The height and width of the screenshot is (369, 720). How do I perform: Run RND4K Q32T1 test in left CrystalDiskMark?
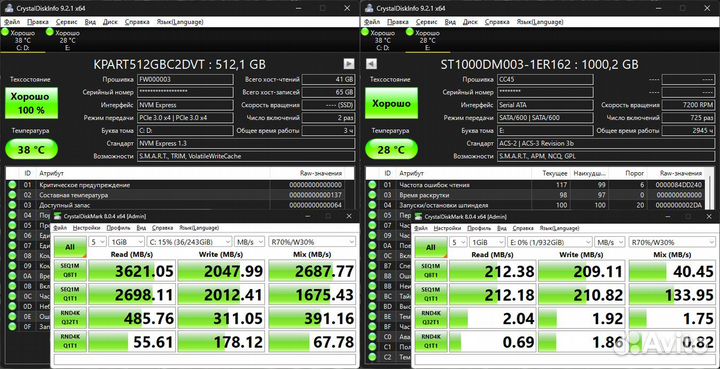coord(70,318)
